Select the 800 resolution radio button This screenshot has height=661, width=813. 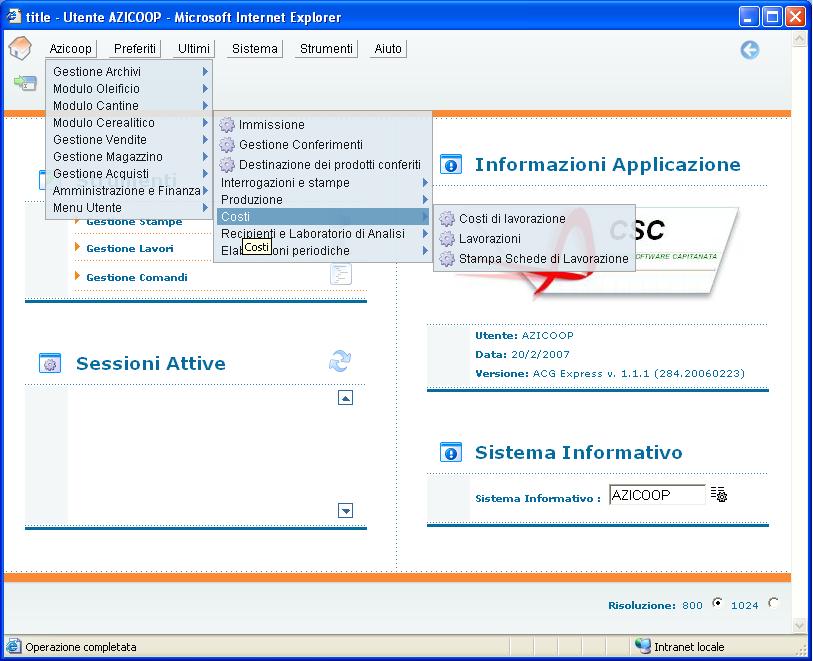point(717,602)
